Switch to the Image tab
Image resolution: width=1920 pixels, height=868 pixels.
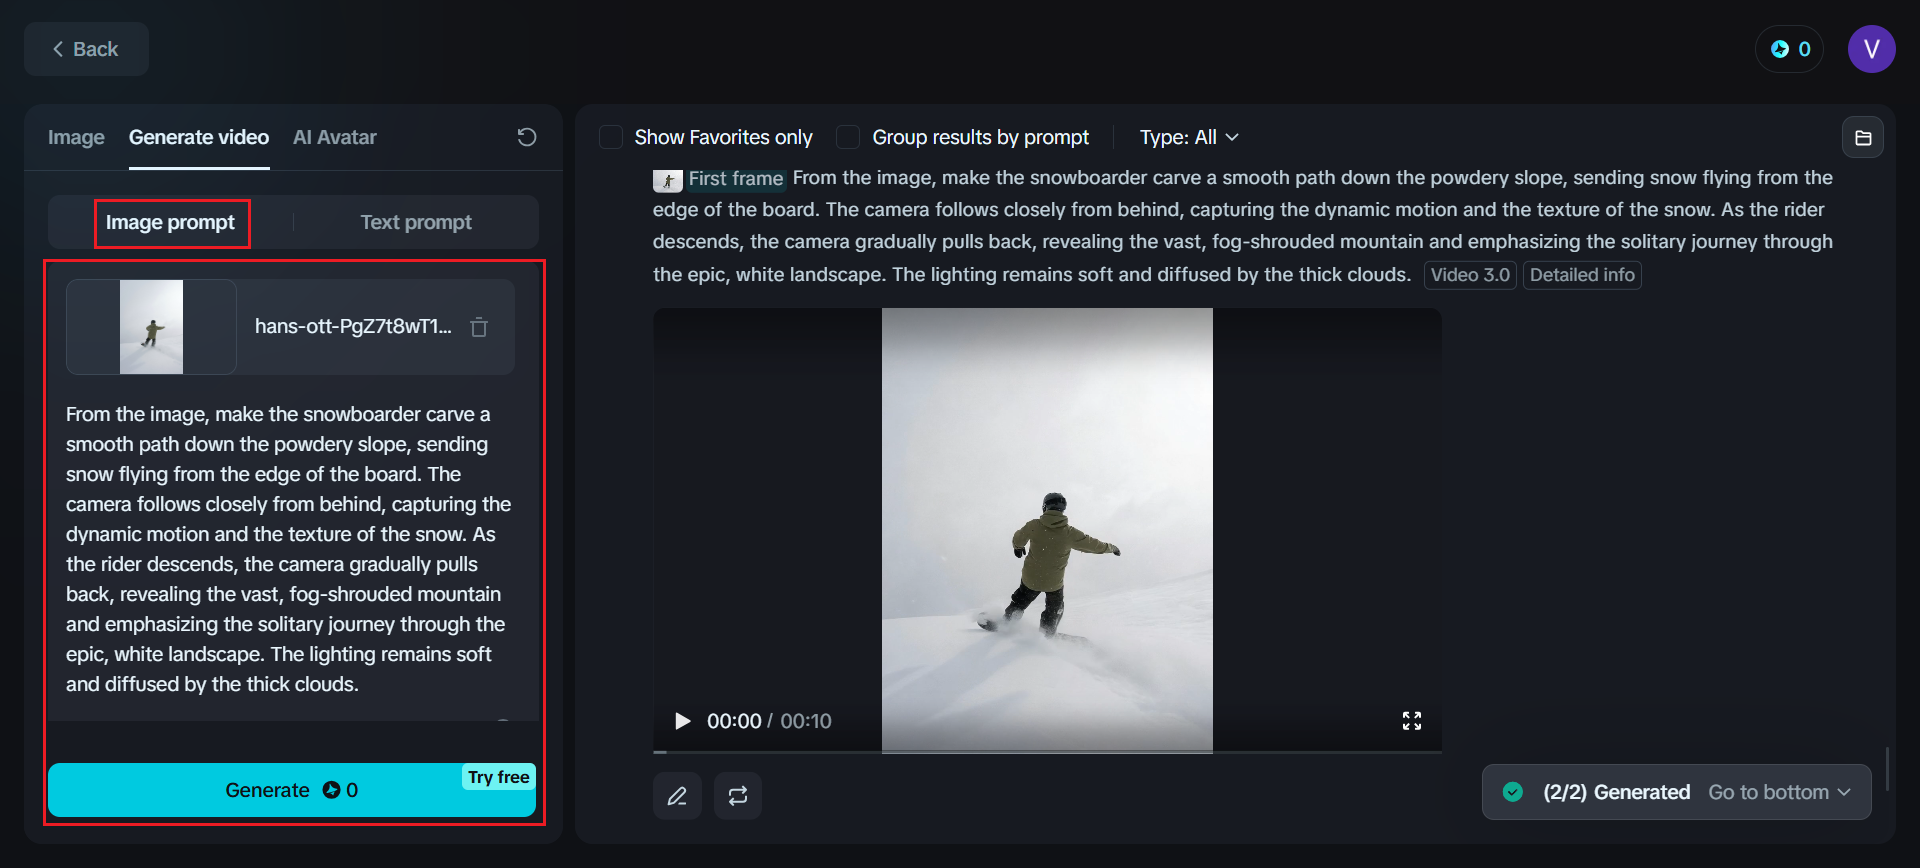tap(76, 137)
